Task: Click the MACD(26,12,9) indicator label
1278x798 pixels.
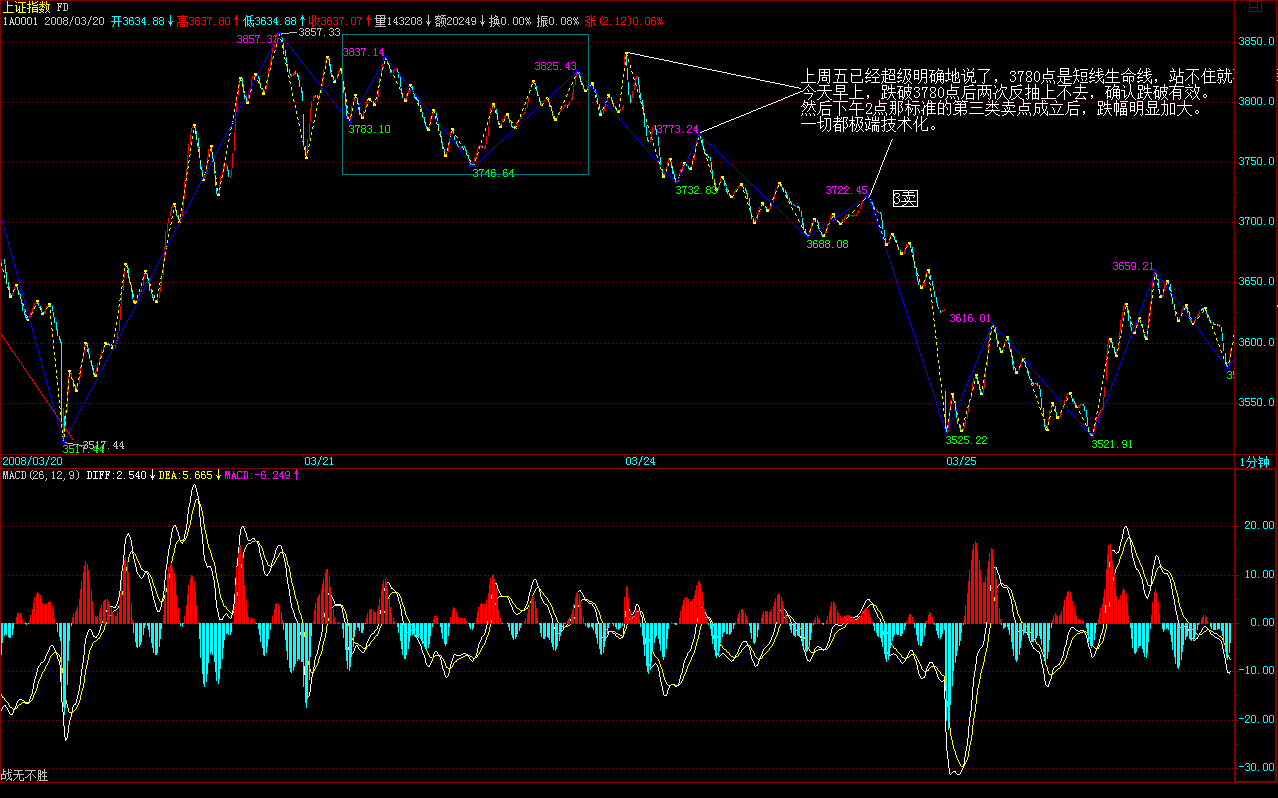Action: click(x=40, y=475)
